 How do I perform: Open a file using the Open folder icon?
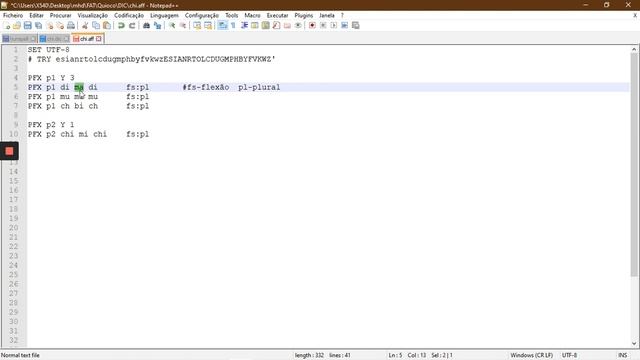(17, 25)
